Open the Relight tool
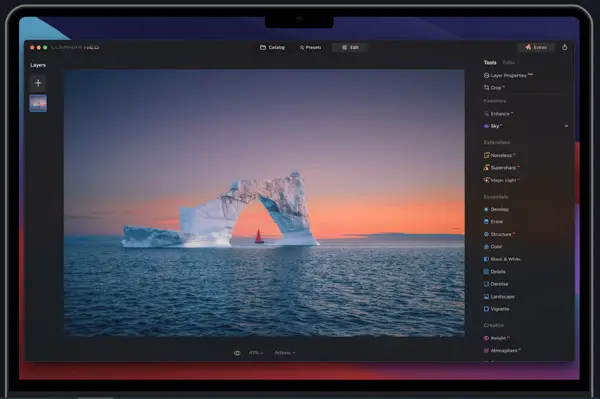600x399 pixels. 496,338
